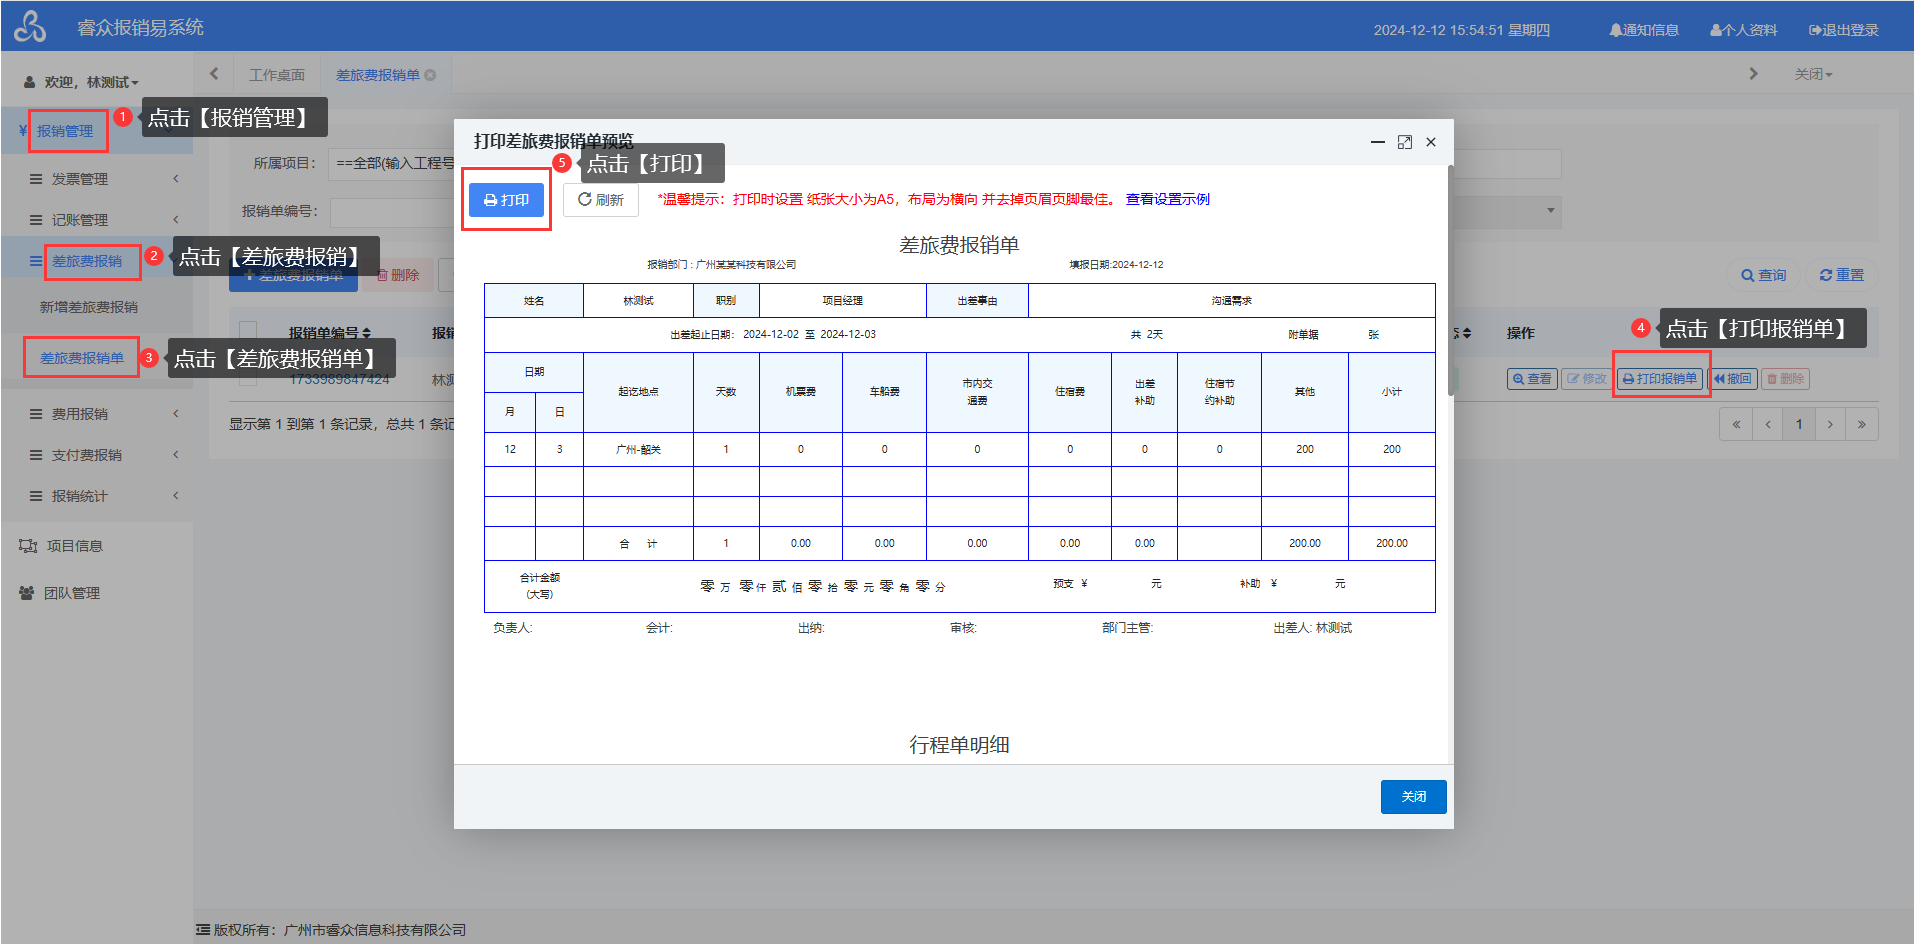
Task: Click the 睿众报销易系统 logo icon
Action: (30, 27)
